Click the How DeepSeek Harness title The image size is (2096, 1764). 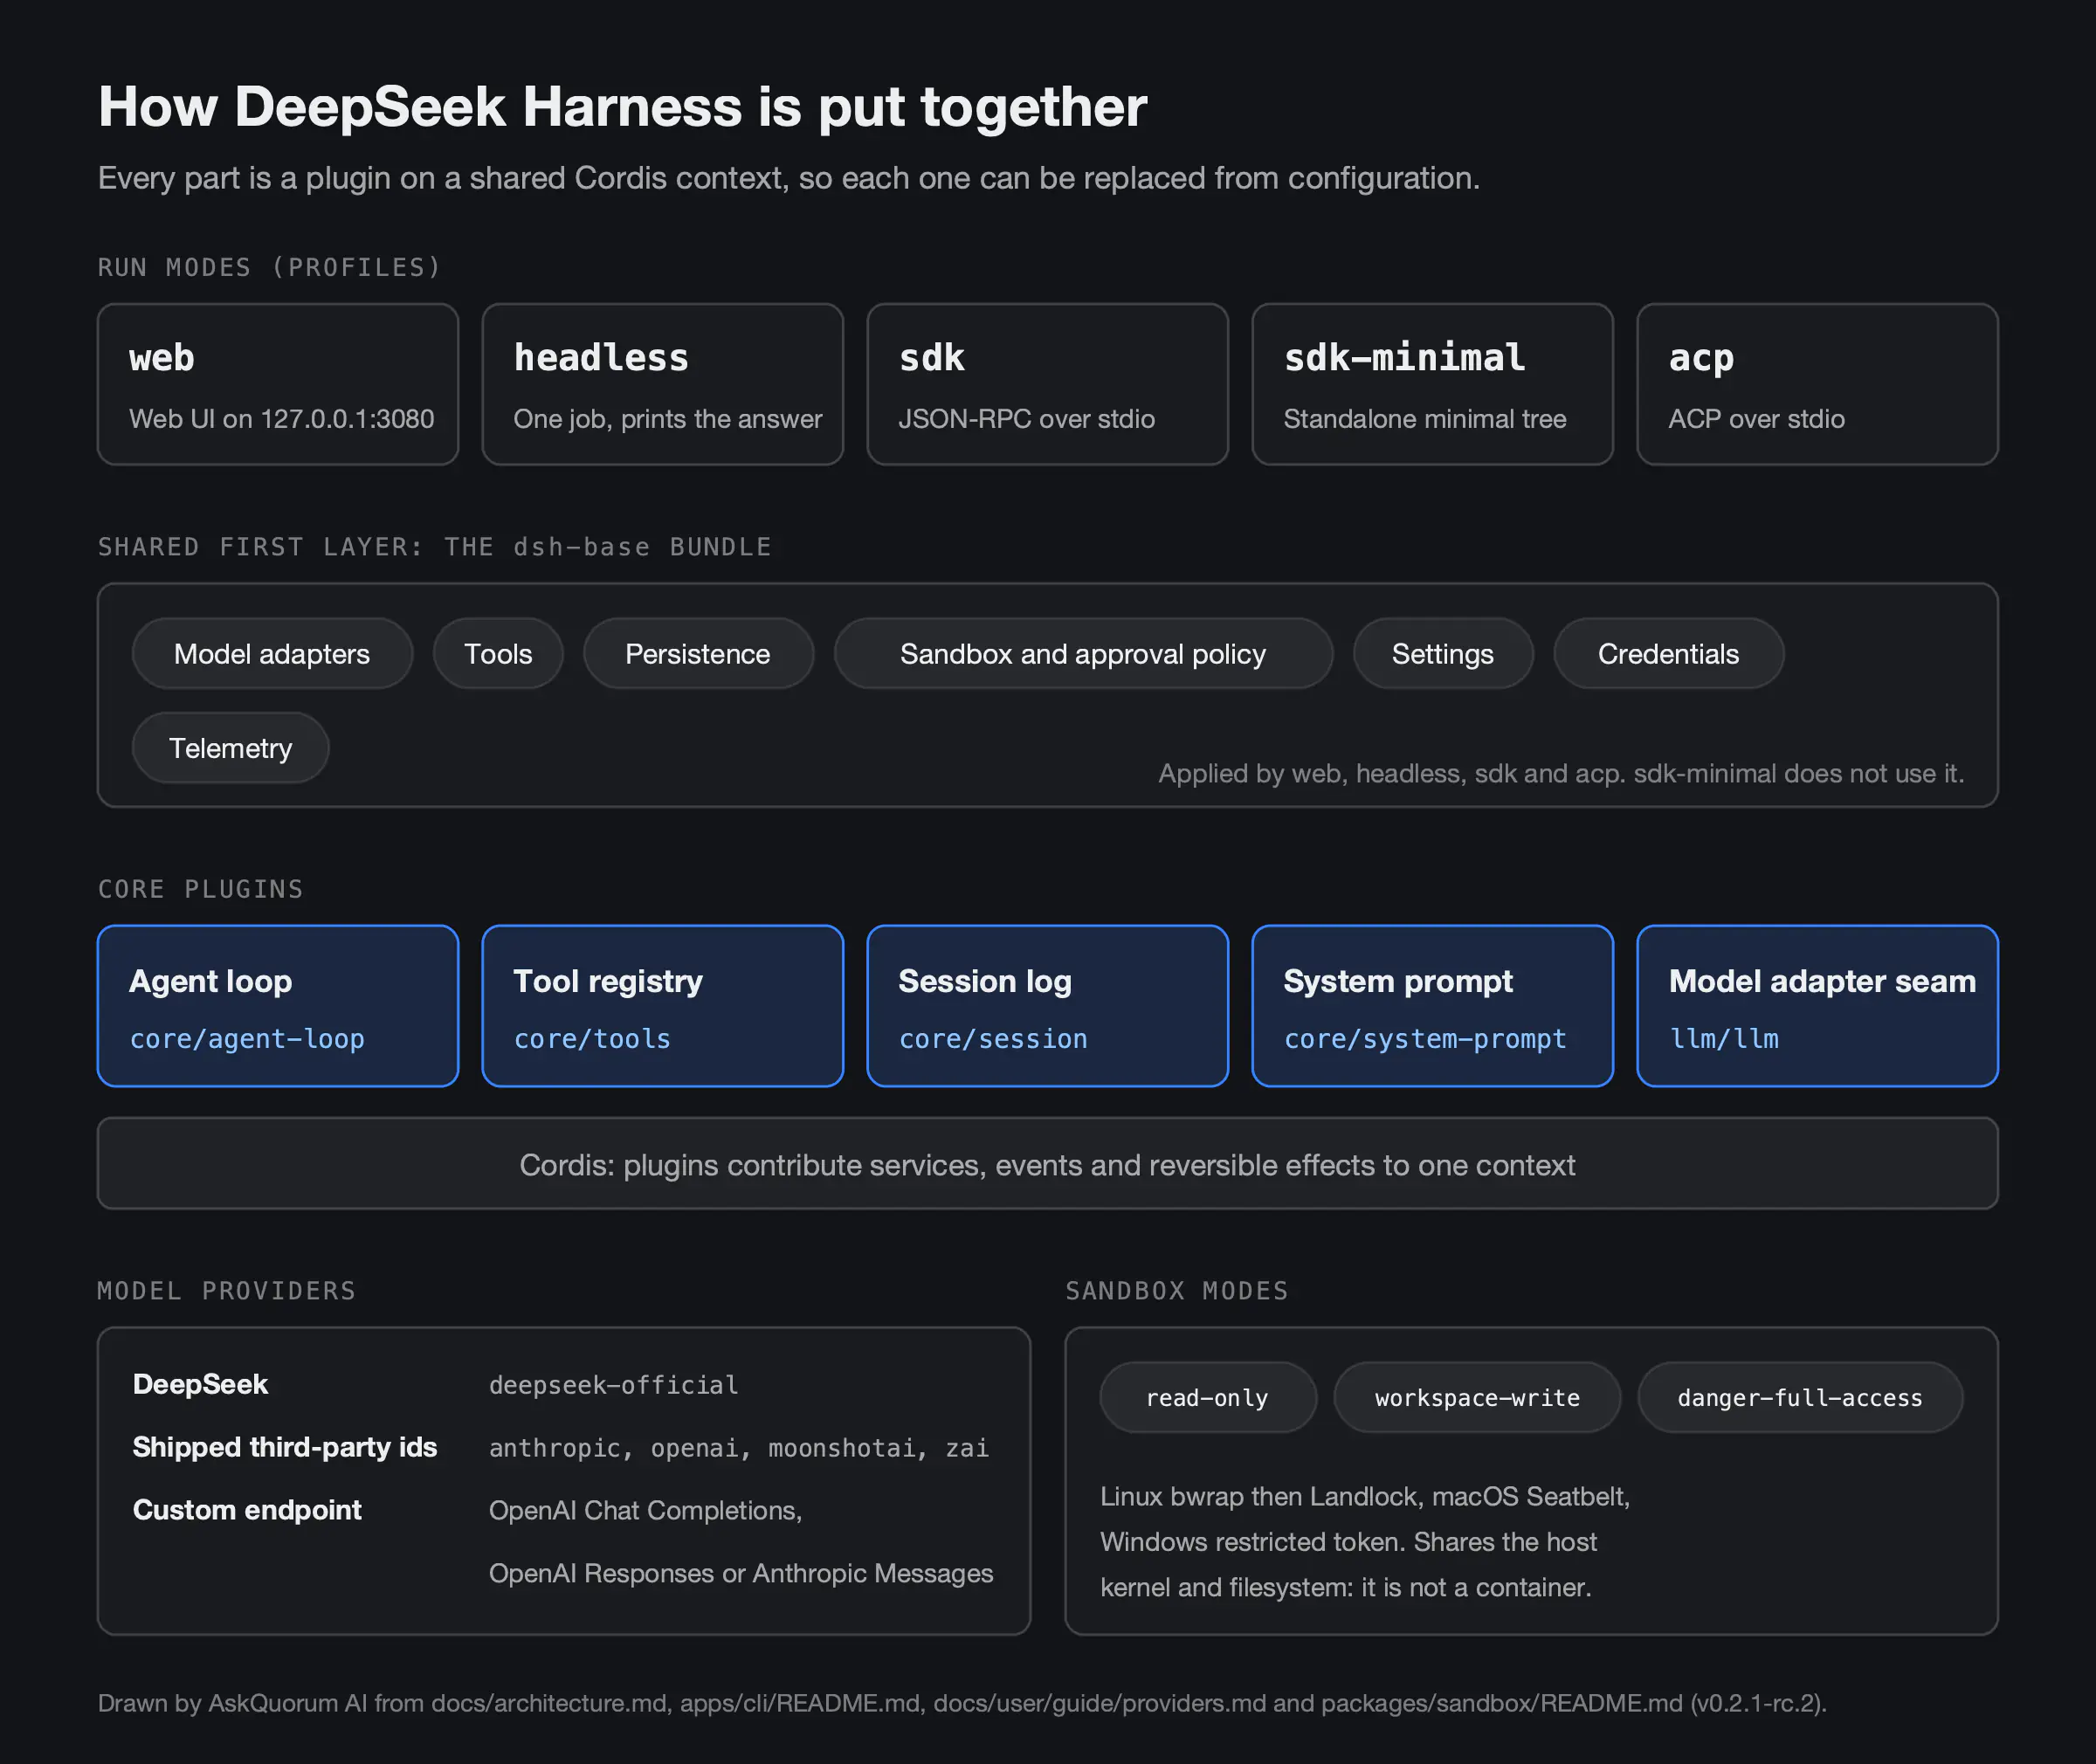pyautogui.click(x=622, y=106)
